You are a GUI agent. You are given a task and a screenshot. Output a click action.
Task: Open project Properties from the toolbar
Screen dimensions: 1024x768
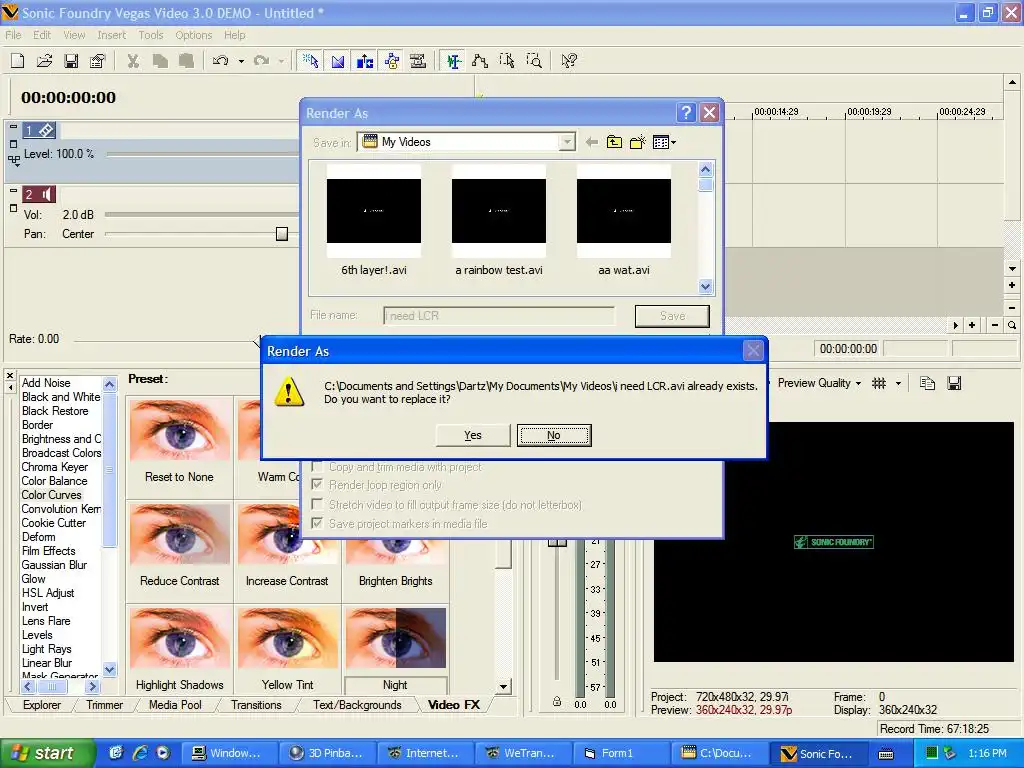point(97,61)
